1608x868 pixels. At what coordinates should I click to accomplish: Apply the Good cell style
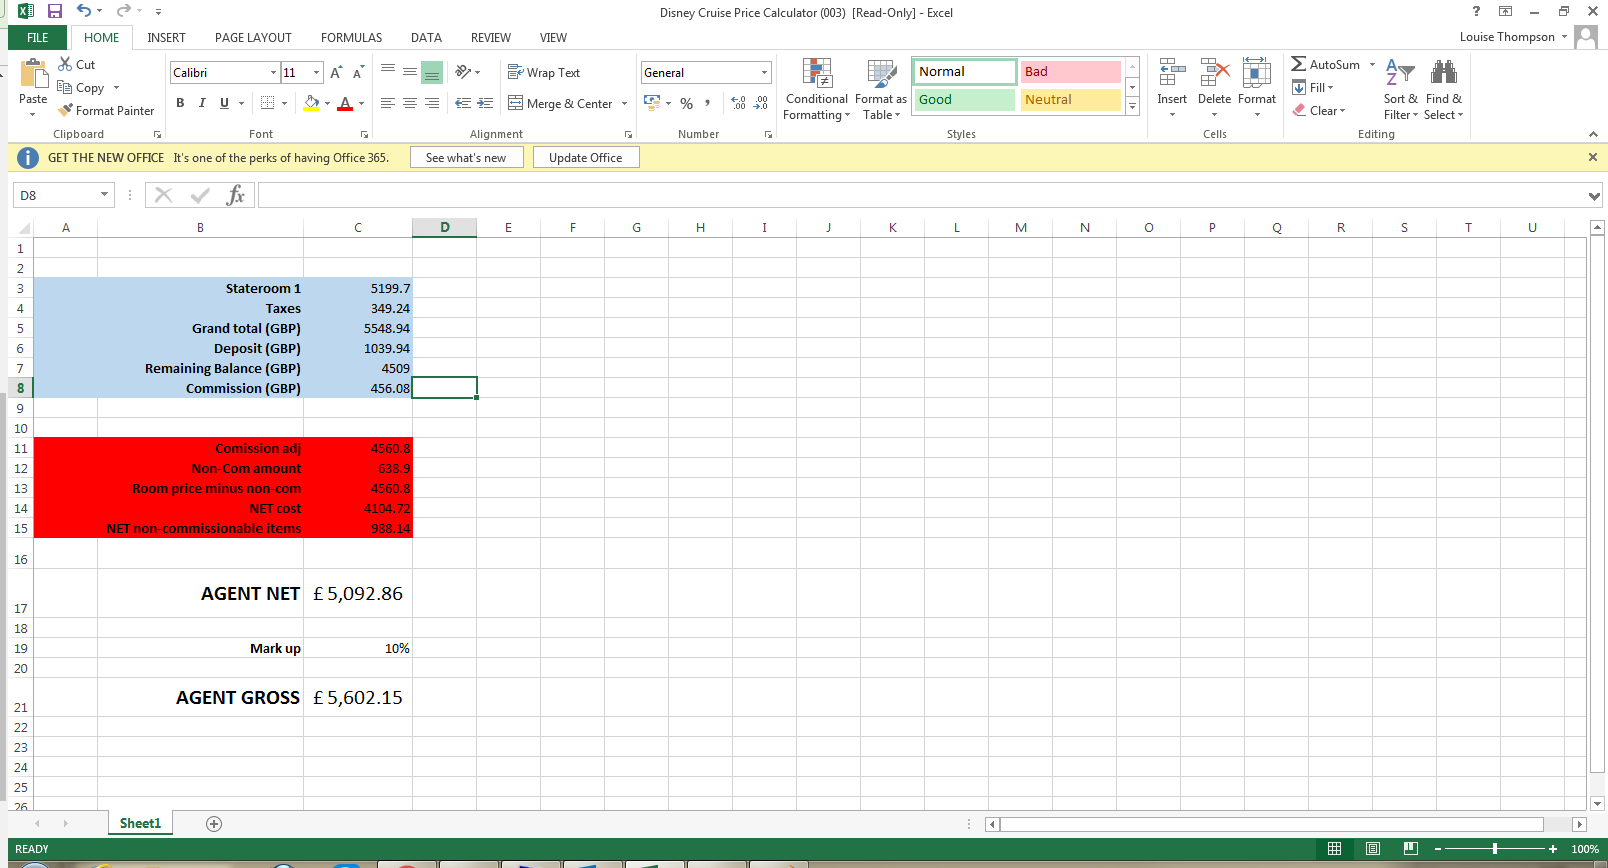coord(965,100)
